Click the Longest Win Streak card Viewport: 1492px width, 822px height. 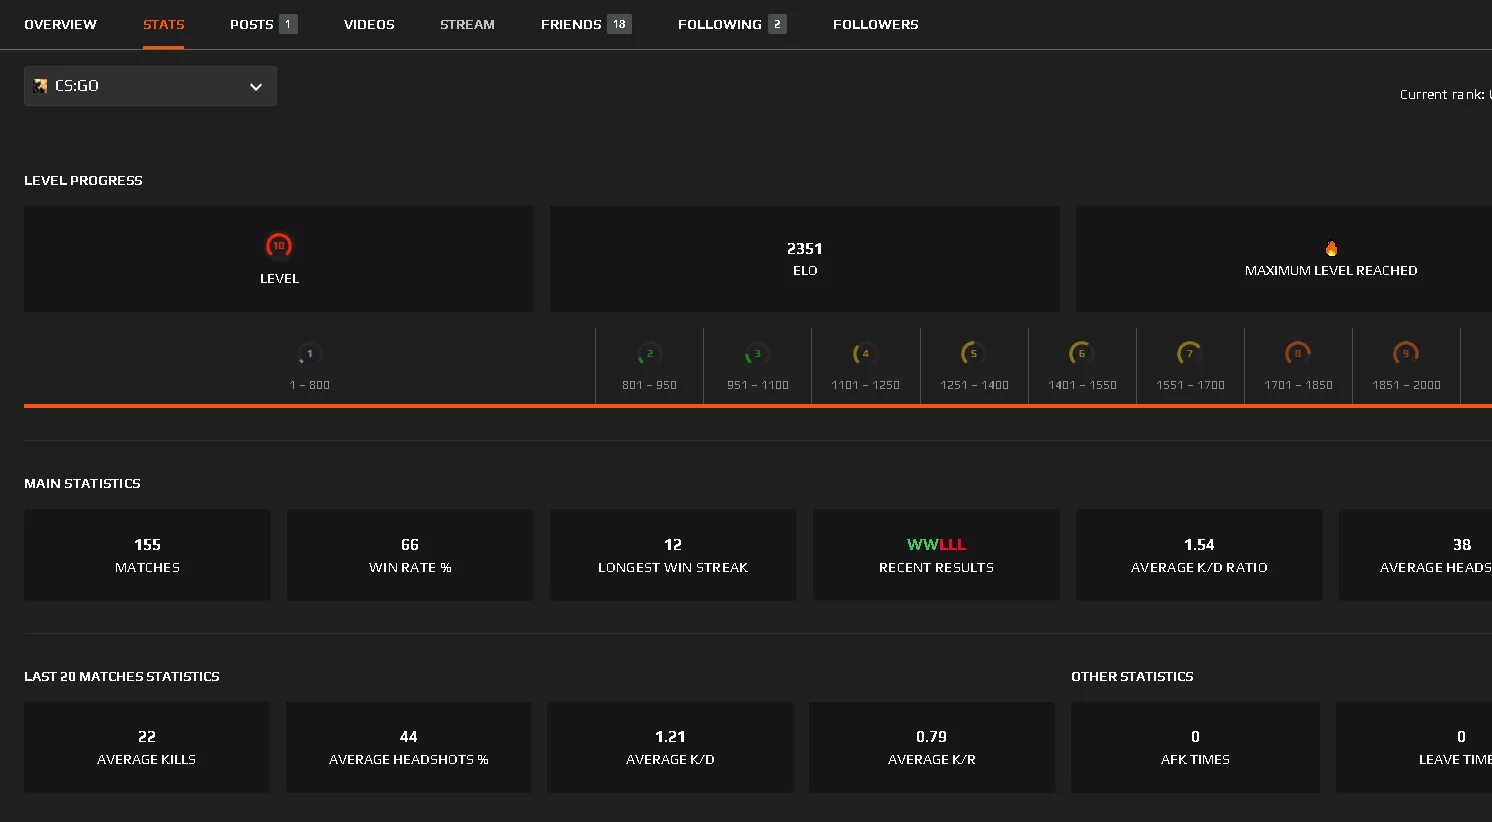tap(673, 555)
